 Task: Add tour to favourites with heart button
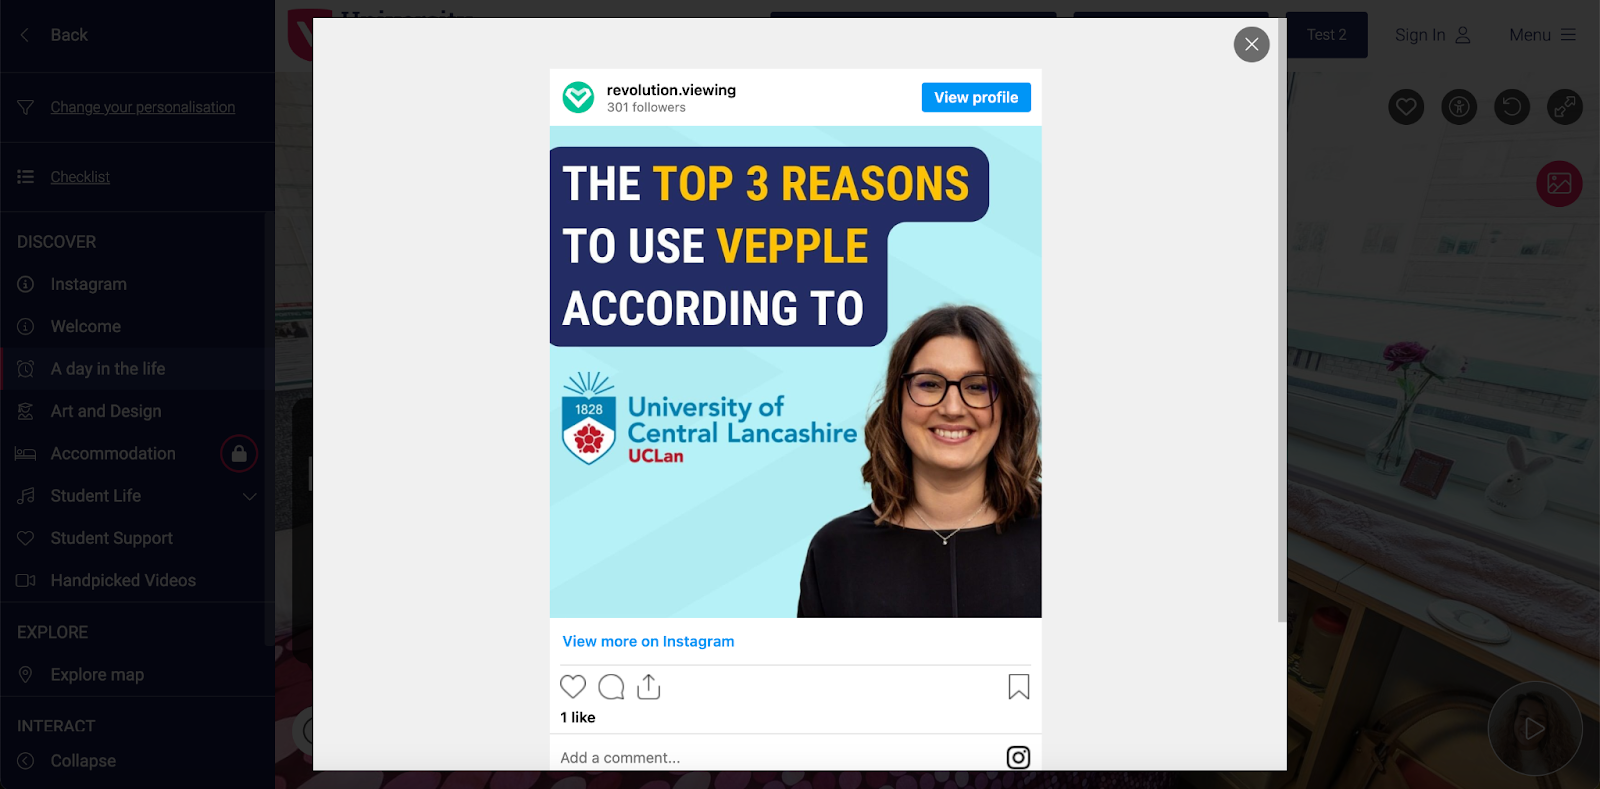[x=1406, y=106]
